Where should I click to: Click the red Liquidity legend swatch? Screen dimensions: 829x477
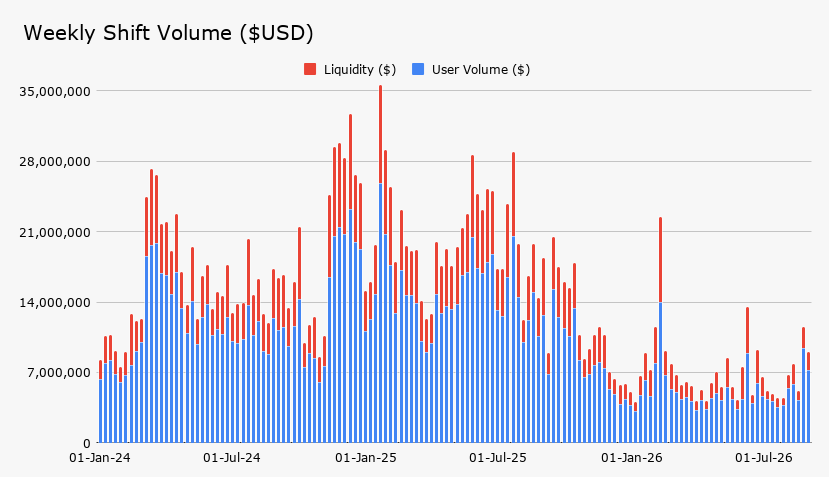[310, 69]
